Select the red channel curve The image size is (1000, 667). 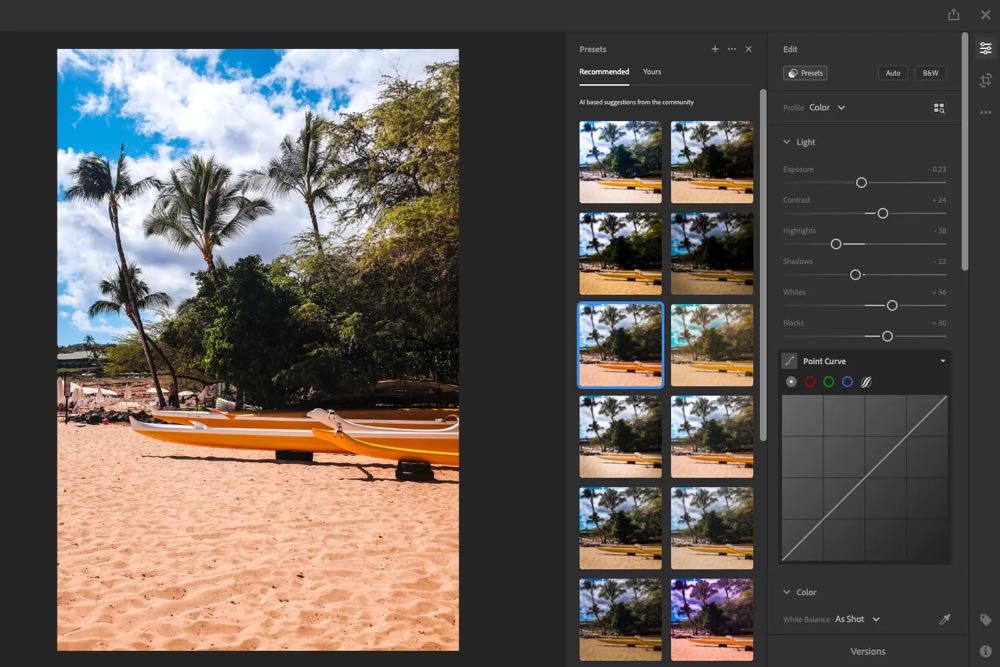(x=810, y=382)
